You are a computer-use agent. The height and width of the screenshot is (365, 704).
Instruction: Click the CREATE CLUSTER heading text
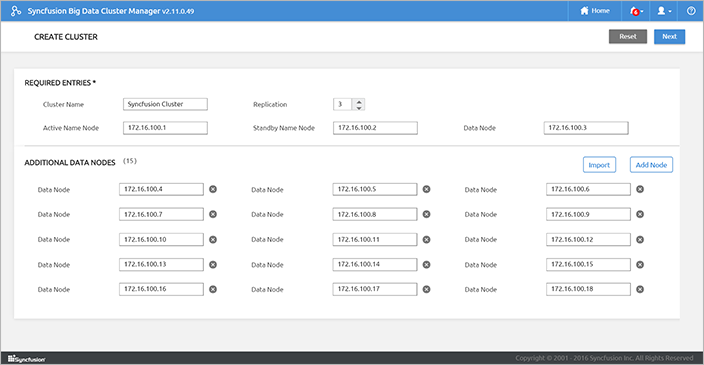[66, 37]
